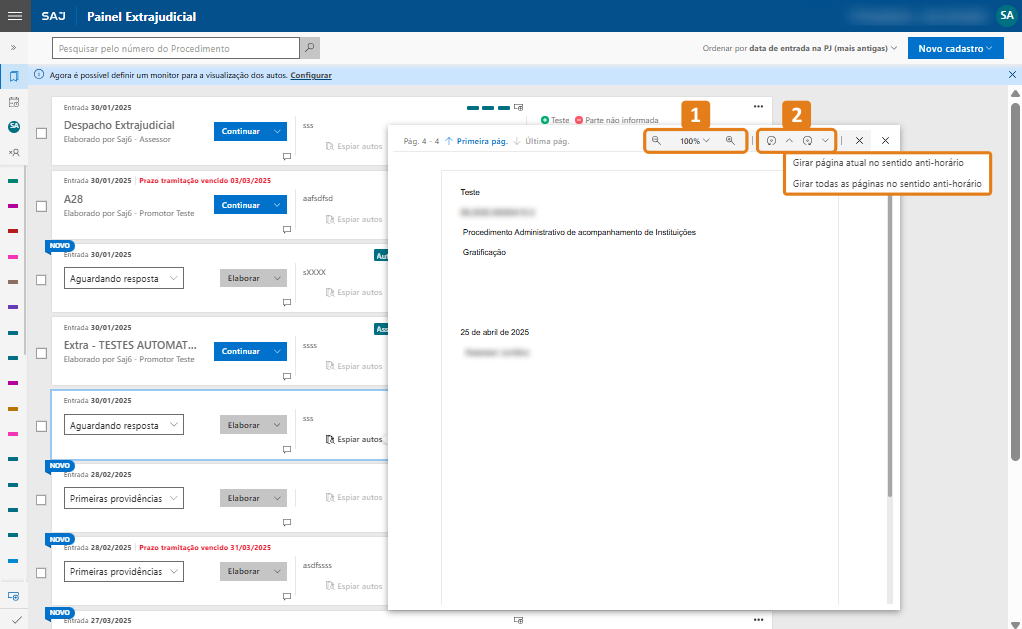Screen dimensions: 1022x629
Task: Check the Despacho Extrajudicial row checkbox
Action: (41, 133)
